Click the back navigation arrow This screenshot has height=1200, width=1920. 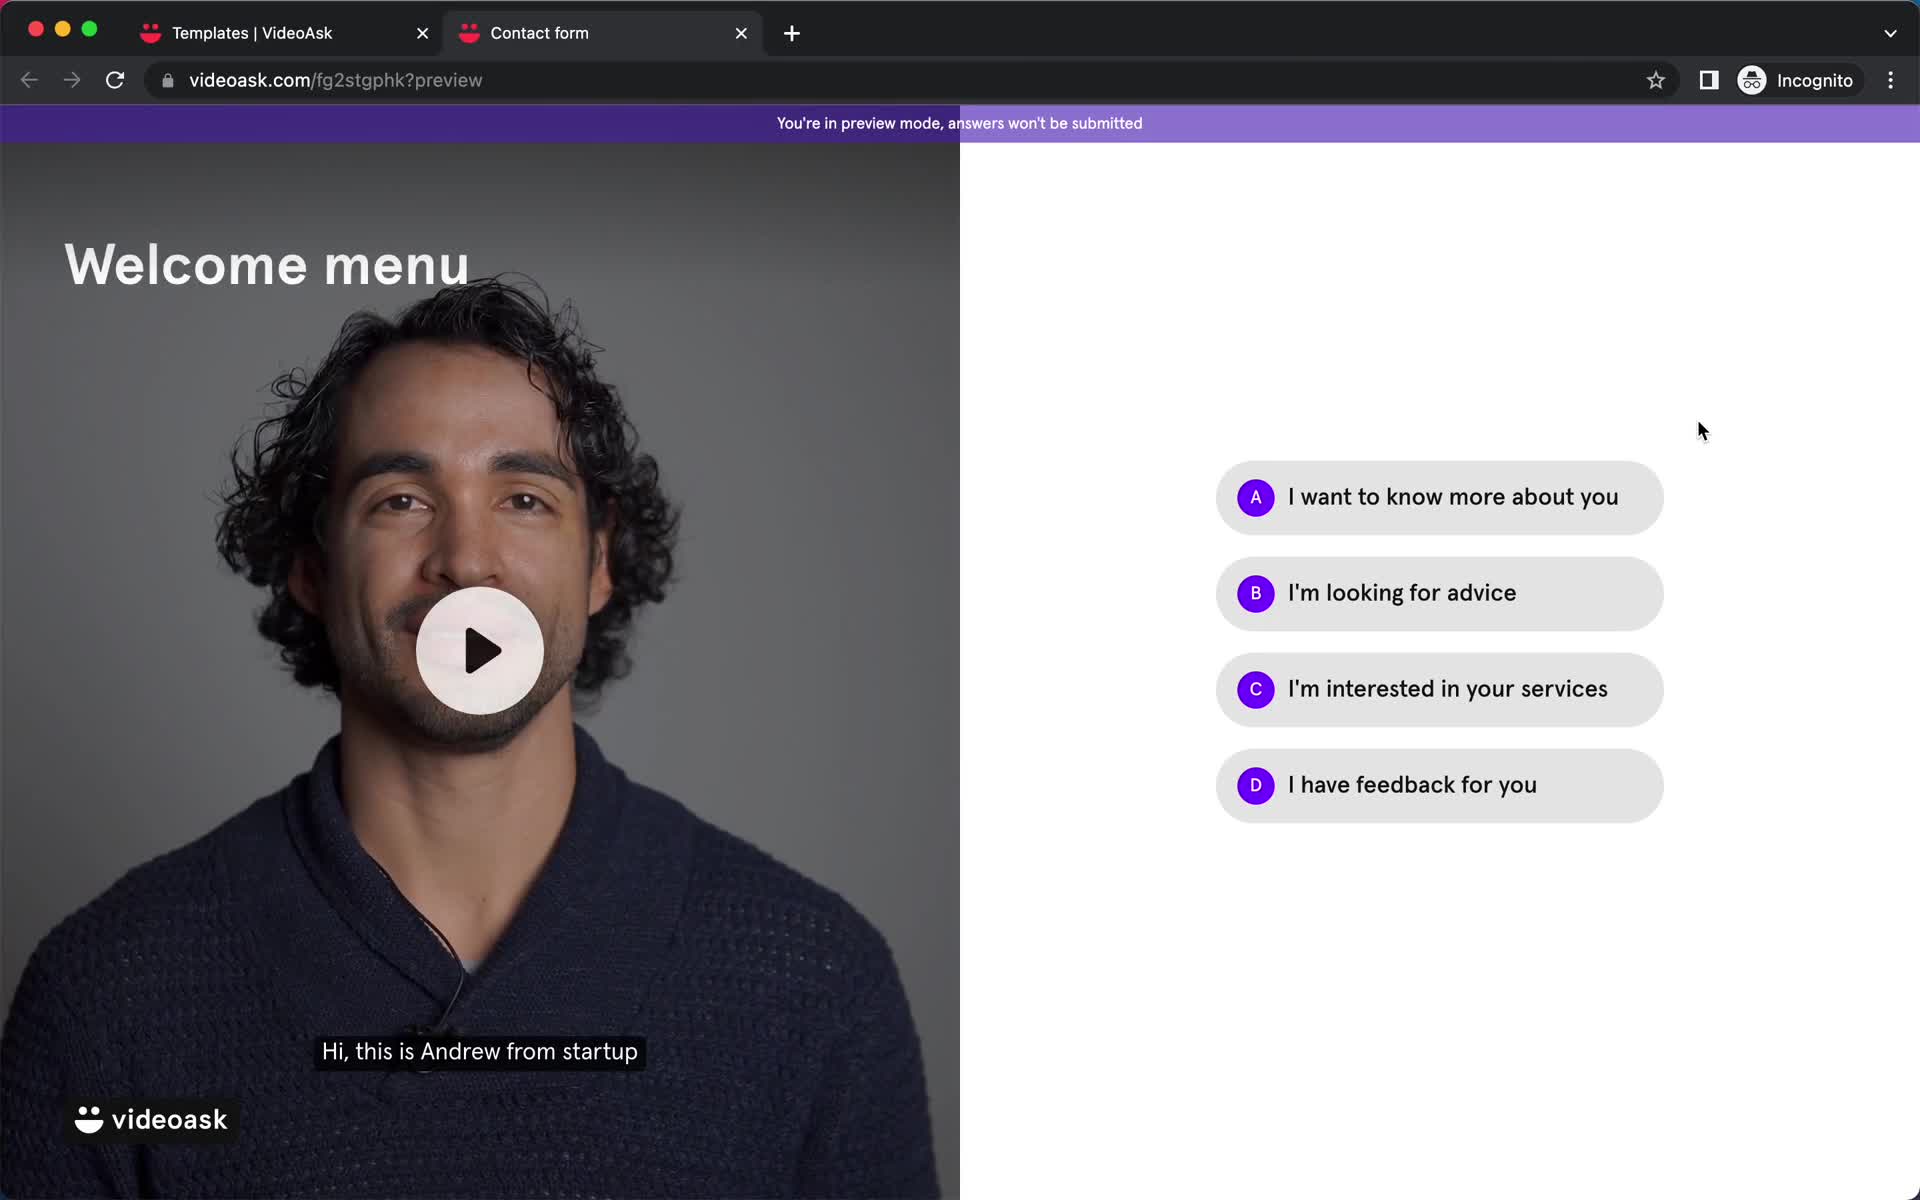[x=30, y=80]
